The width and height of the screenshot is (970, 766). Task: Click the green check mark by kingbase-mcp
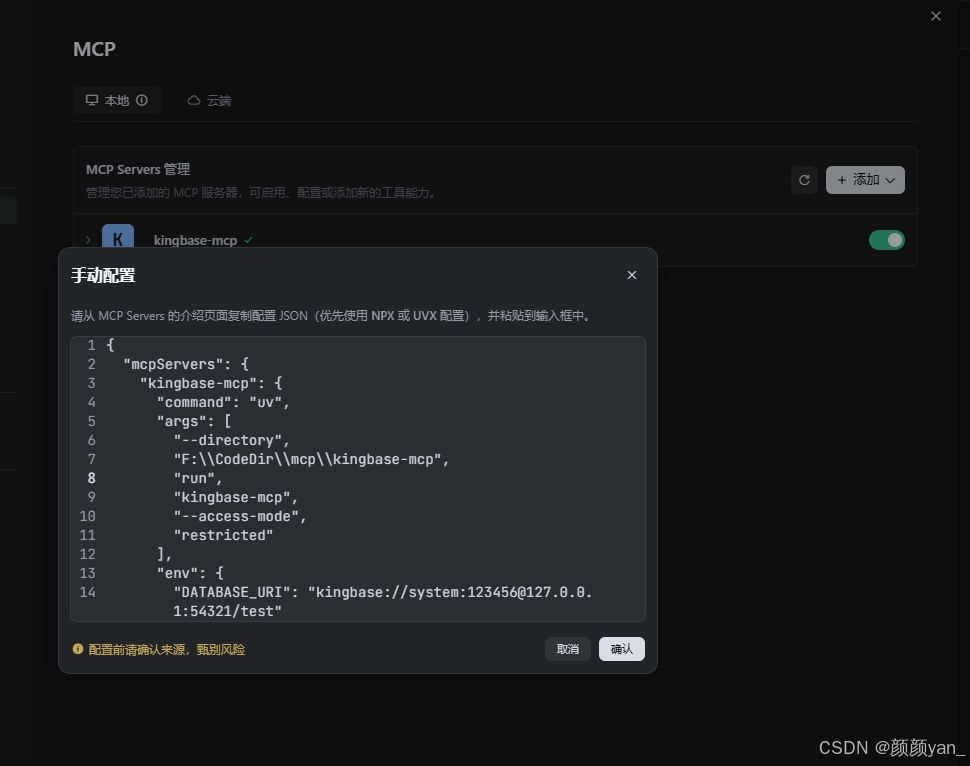(248, 240)
